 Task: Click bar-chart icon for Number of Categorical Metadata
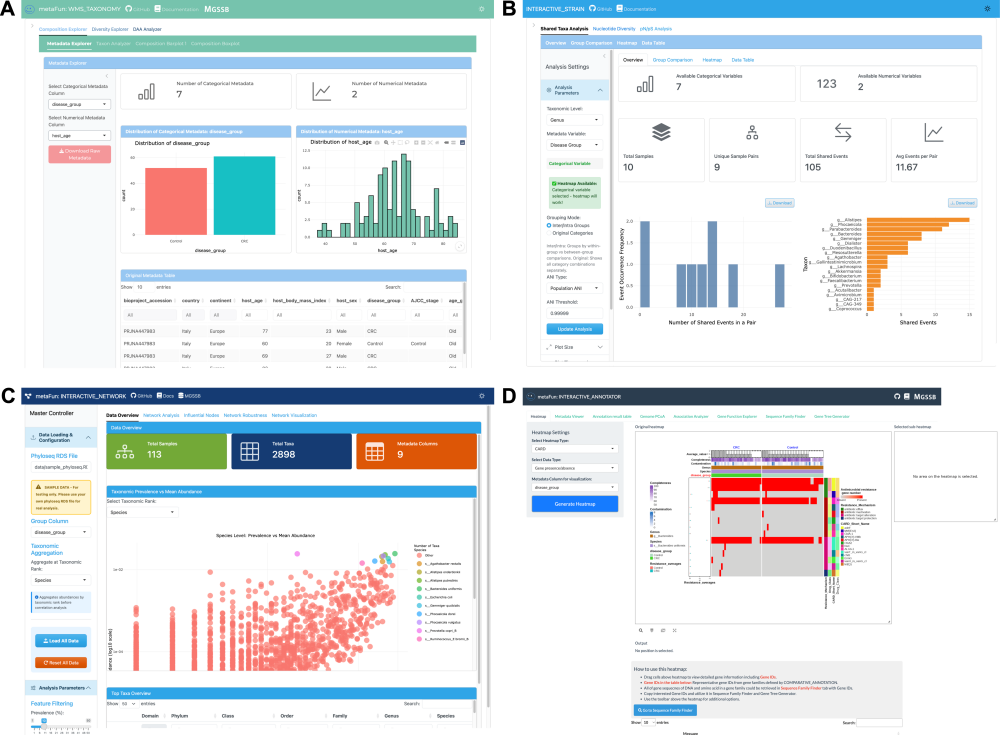coord(146,92)
